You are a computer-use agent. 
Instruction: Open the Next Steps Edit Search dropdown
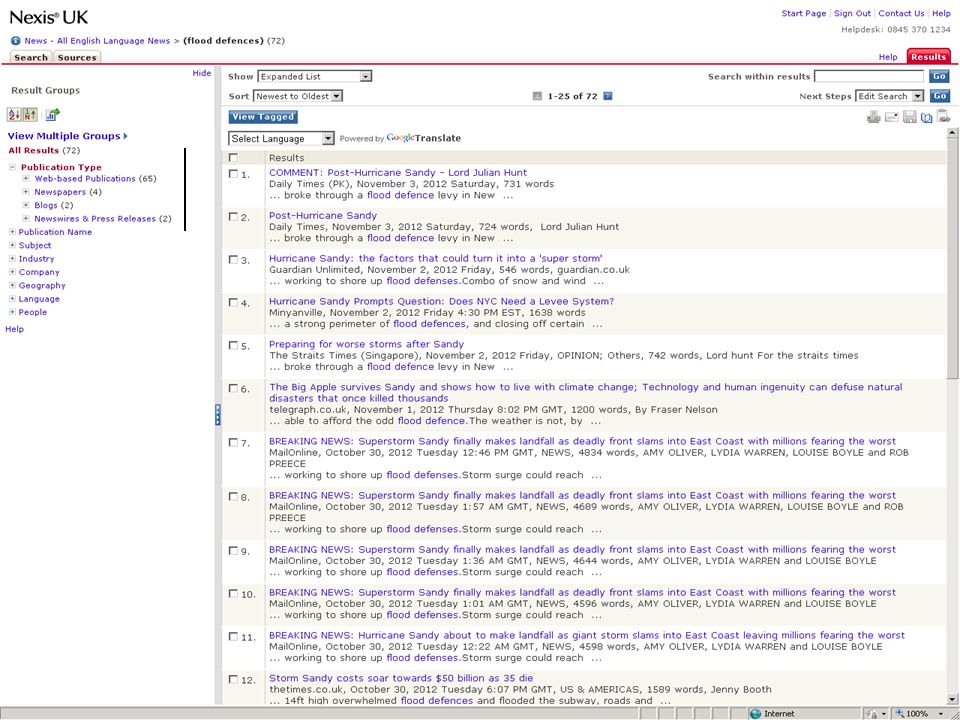pyautogui.click(x=890, y=96)
